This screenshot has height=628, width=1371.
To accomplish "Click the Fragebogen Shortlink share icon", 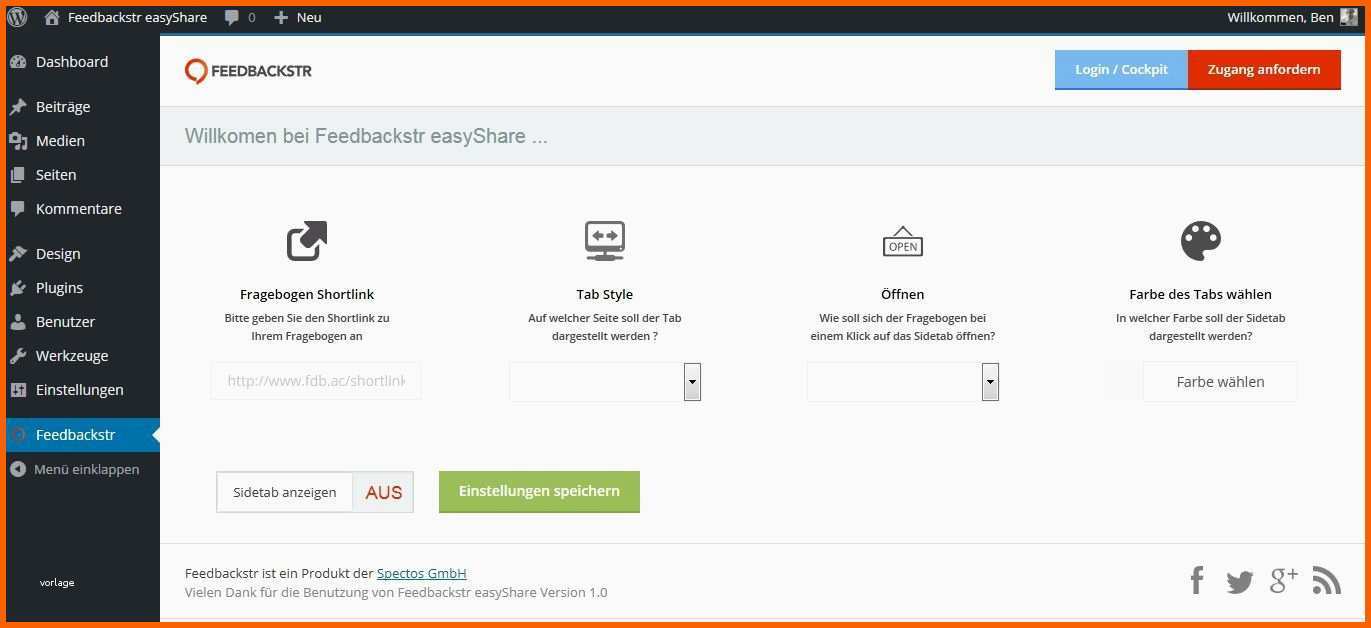I will pyautogui.click(x=307, y=241).
